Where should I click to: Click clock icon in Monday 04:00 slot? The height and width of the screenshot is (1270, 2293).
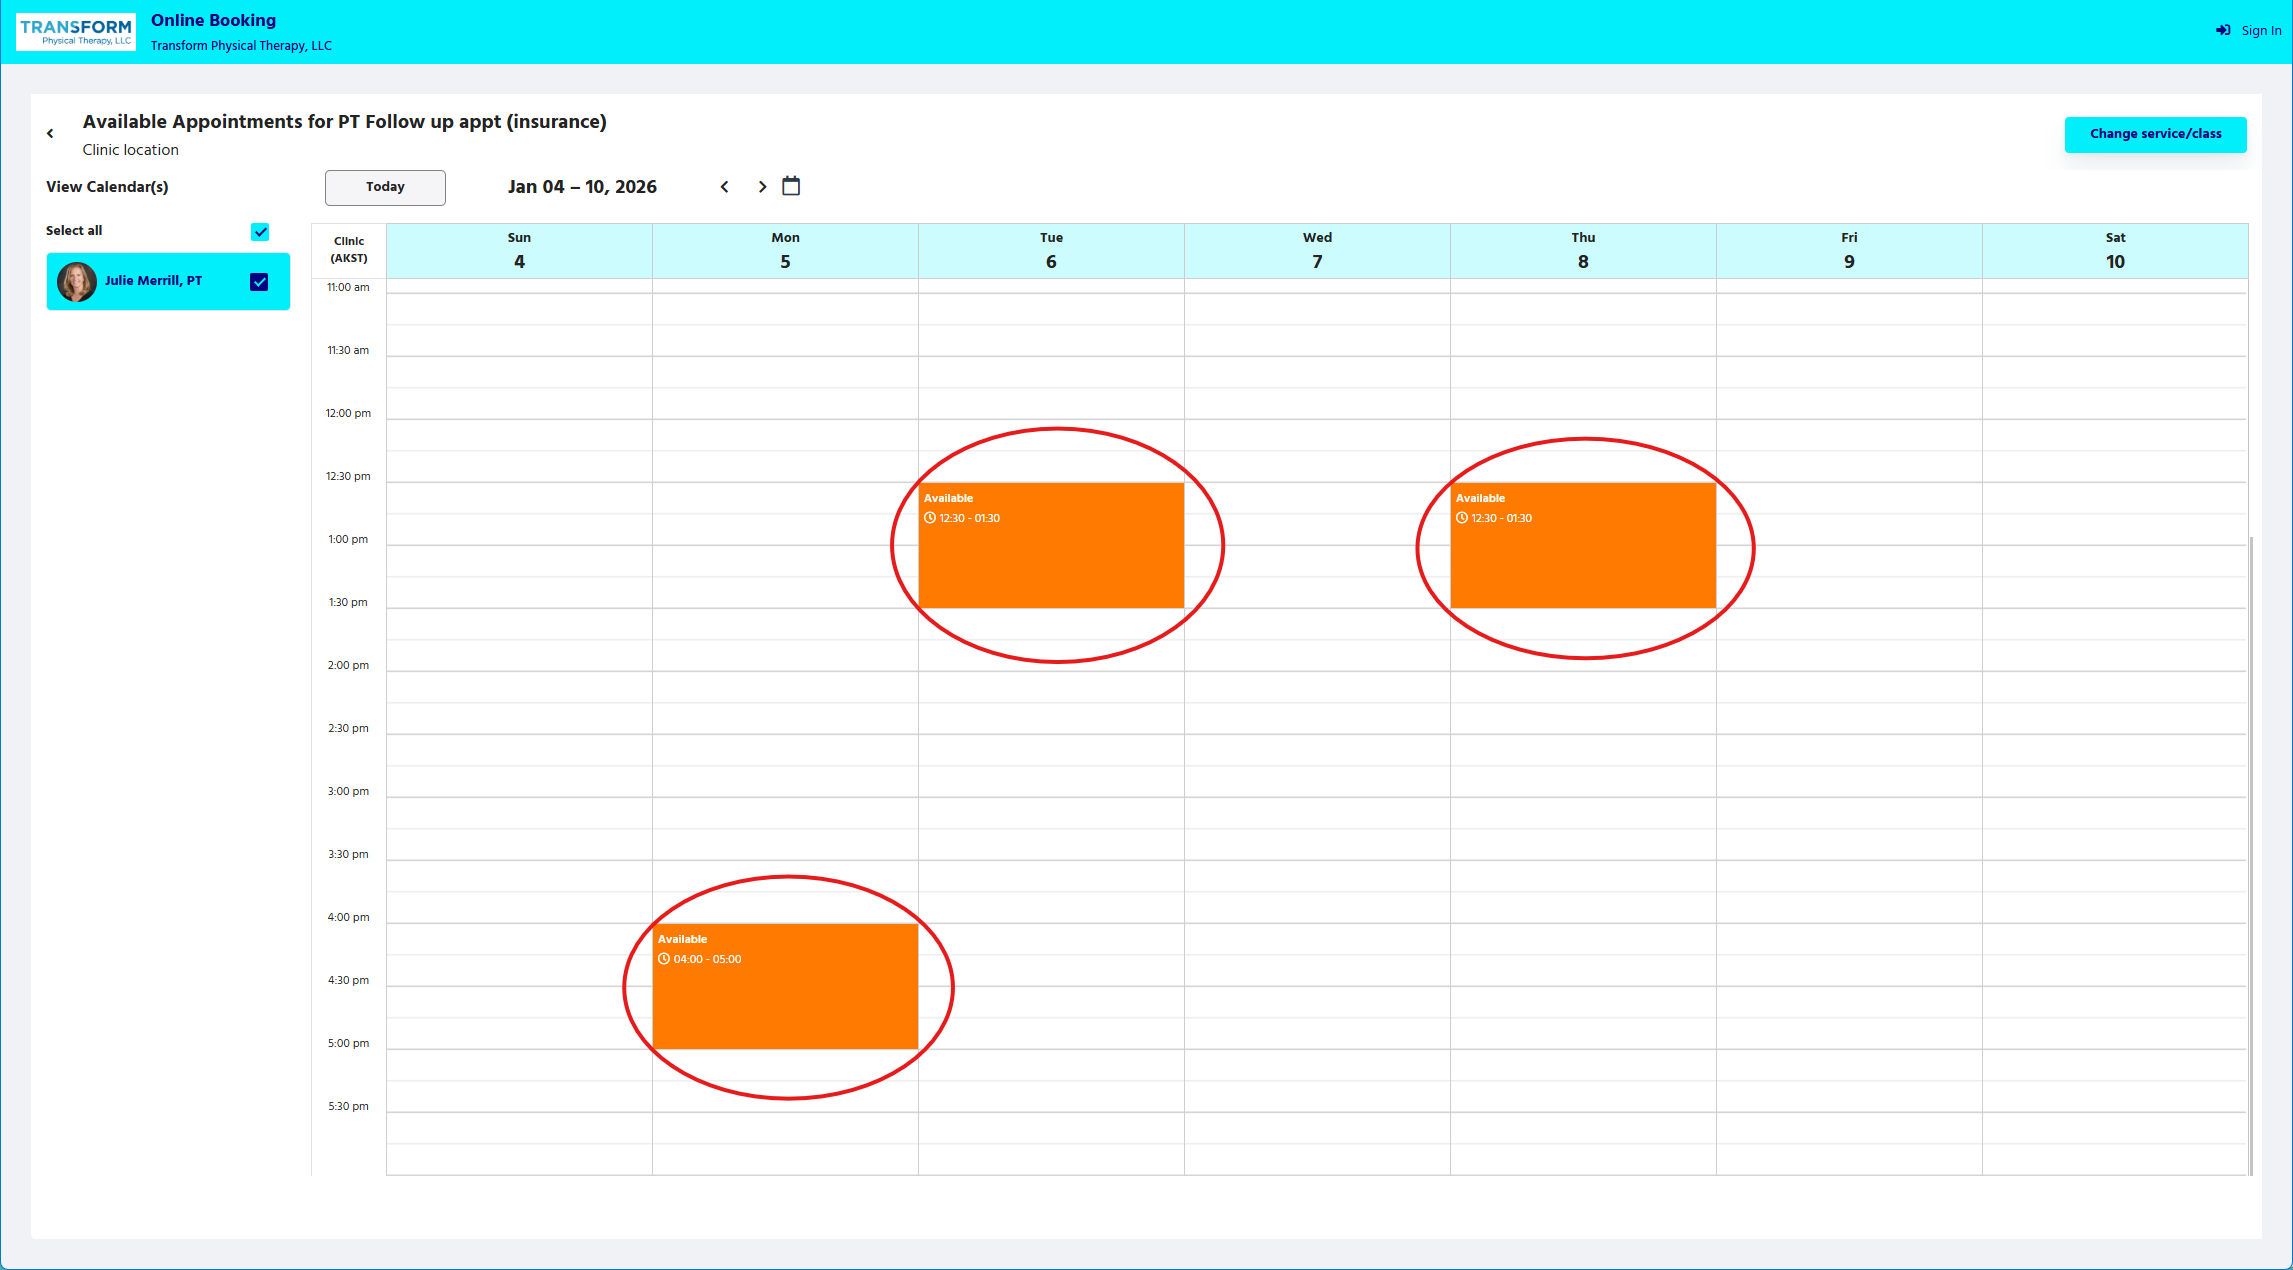[664, 959]
